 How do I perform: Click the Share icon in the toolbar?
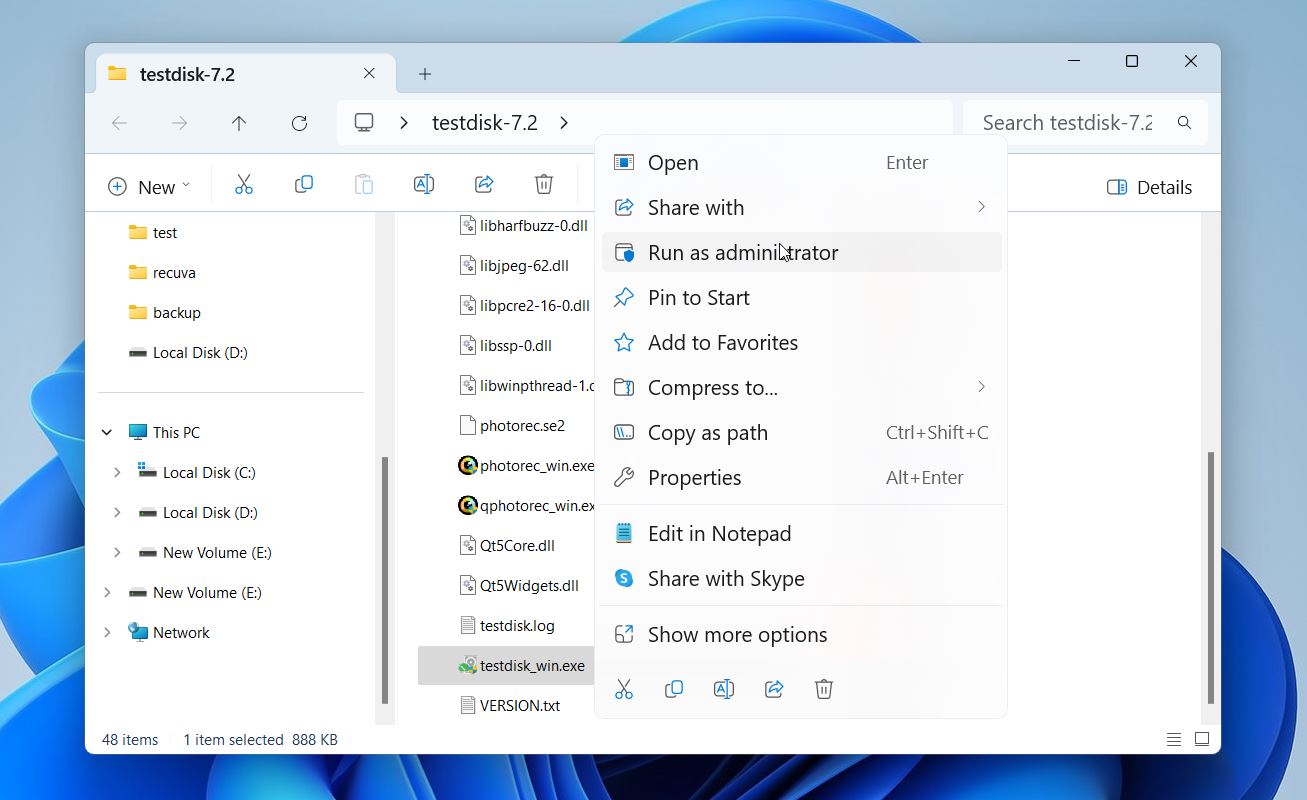484,185
